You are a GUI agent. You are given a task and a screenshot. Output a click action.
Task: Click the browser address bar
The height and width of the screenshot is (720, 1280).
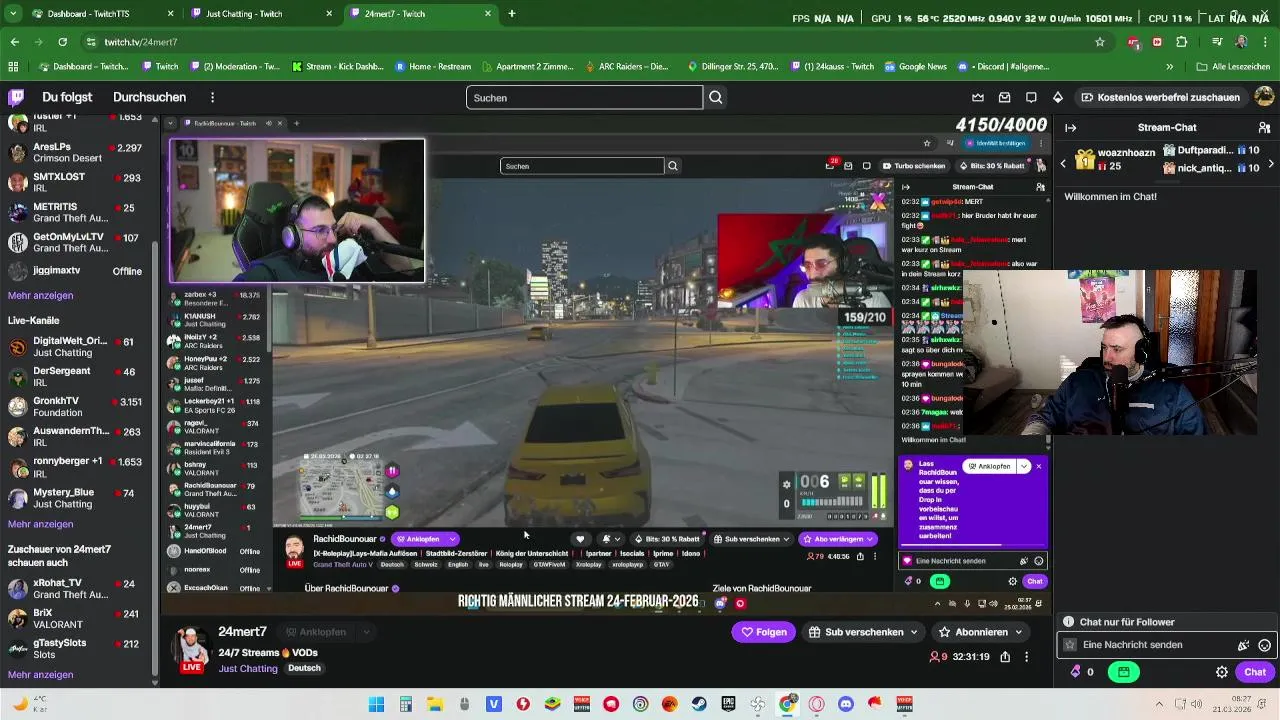pyautogui.click(x=590, y=42)
